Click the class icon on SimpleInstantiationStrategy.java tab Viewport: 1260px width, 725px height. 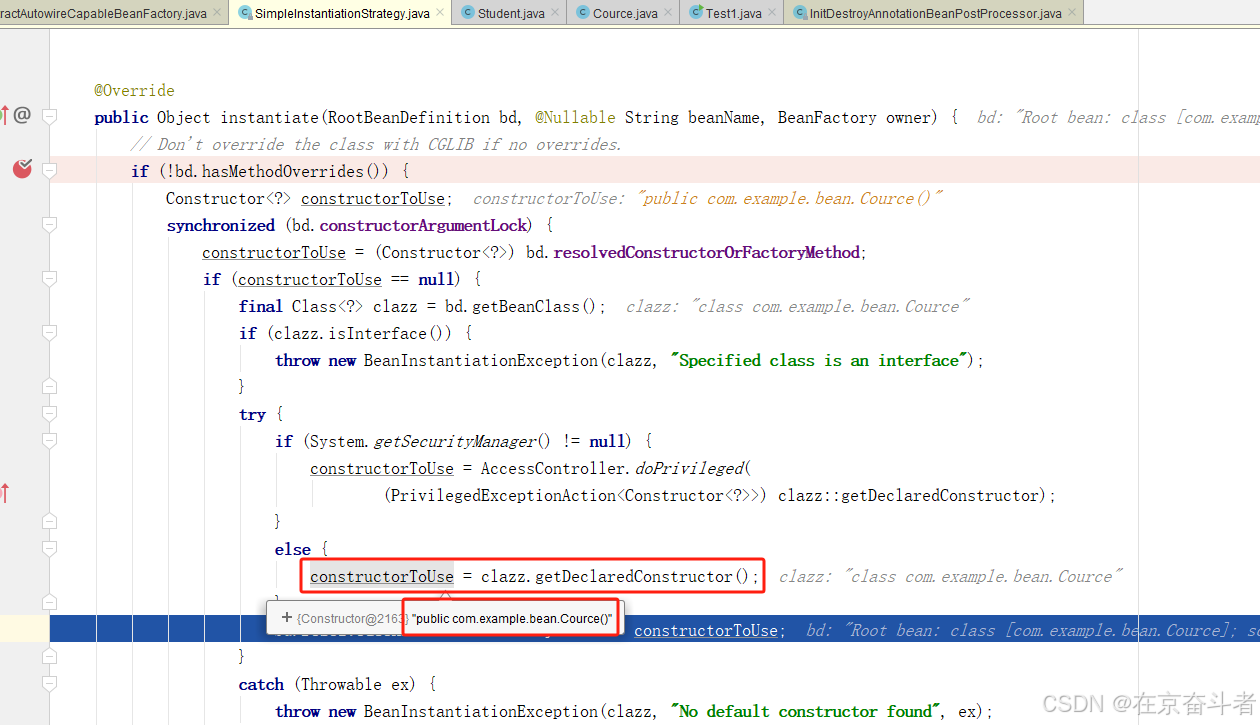tap(245, 13)
